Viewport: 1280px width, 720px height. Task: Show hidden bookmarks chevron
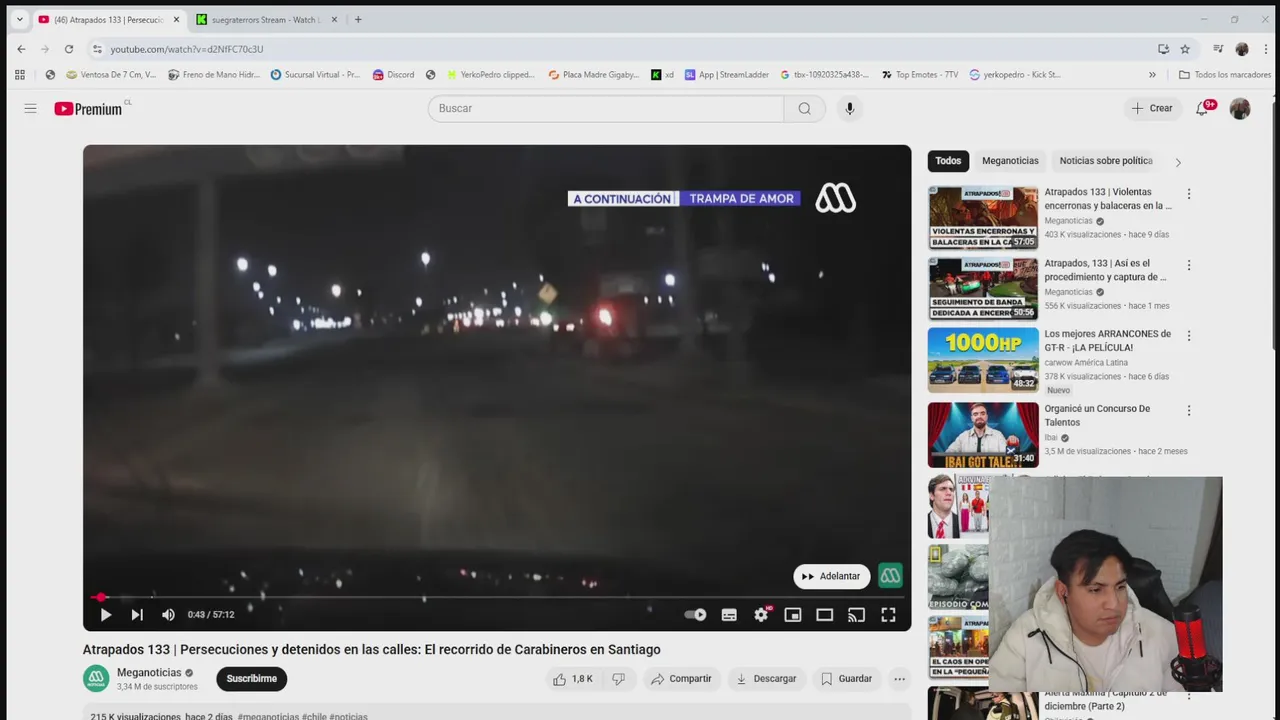pos(1152,75)
